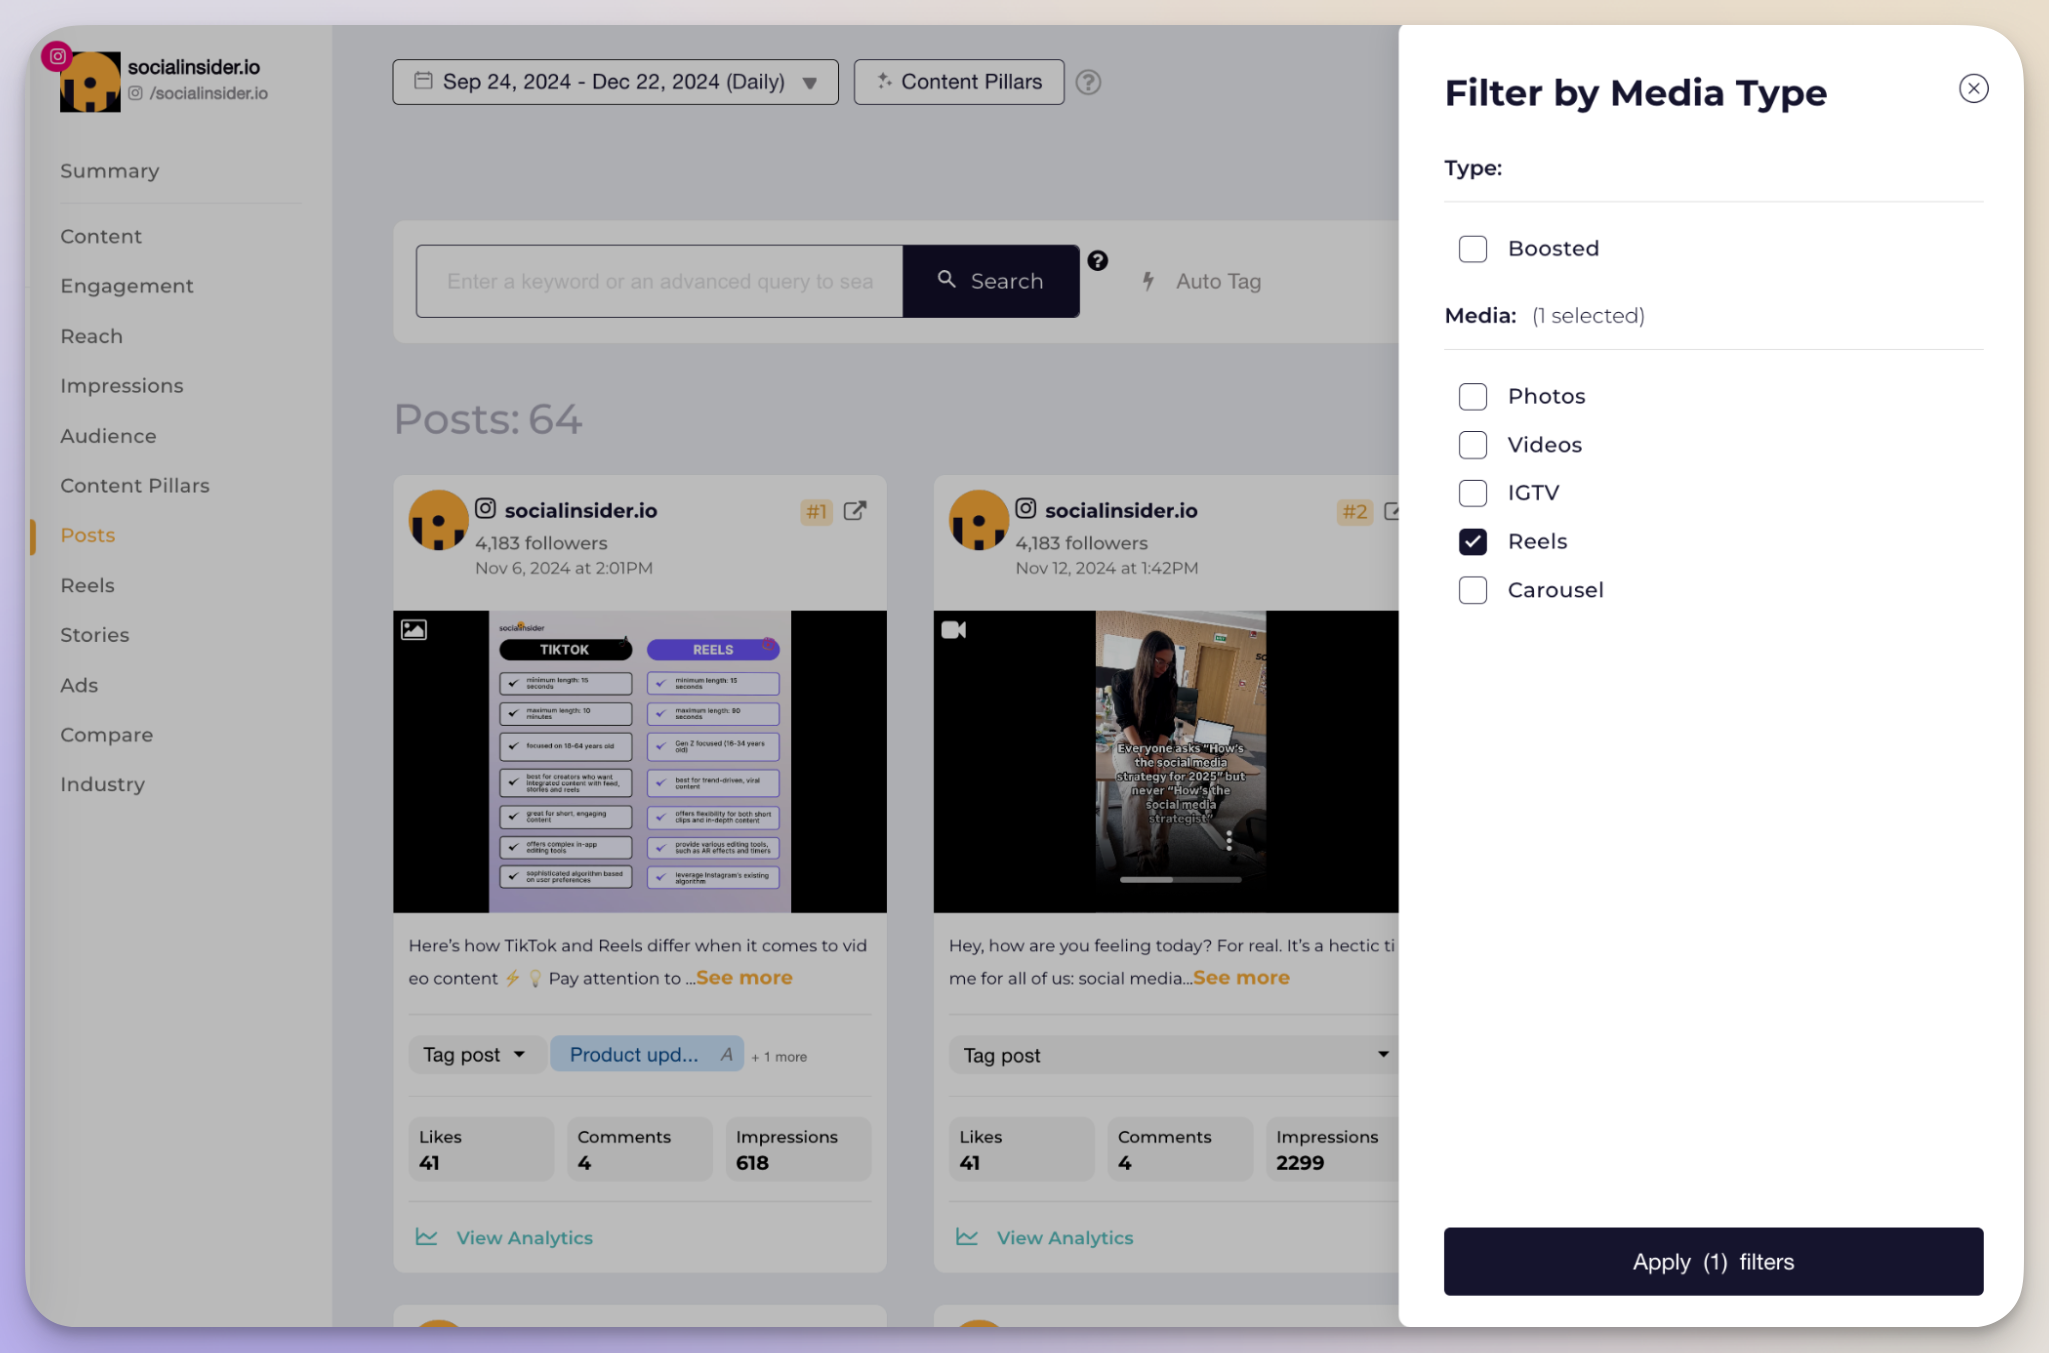Click the socialinsider.io profile avatar in sidebar
Image resolution: width=2049 pixels, height=1353 pixels.
(x=90, y=82)
